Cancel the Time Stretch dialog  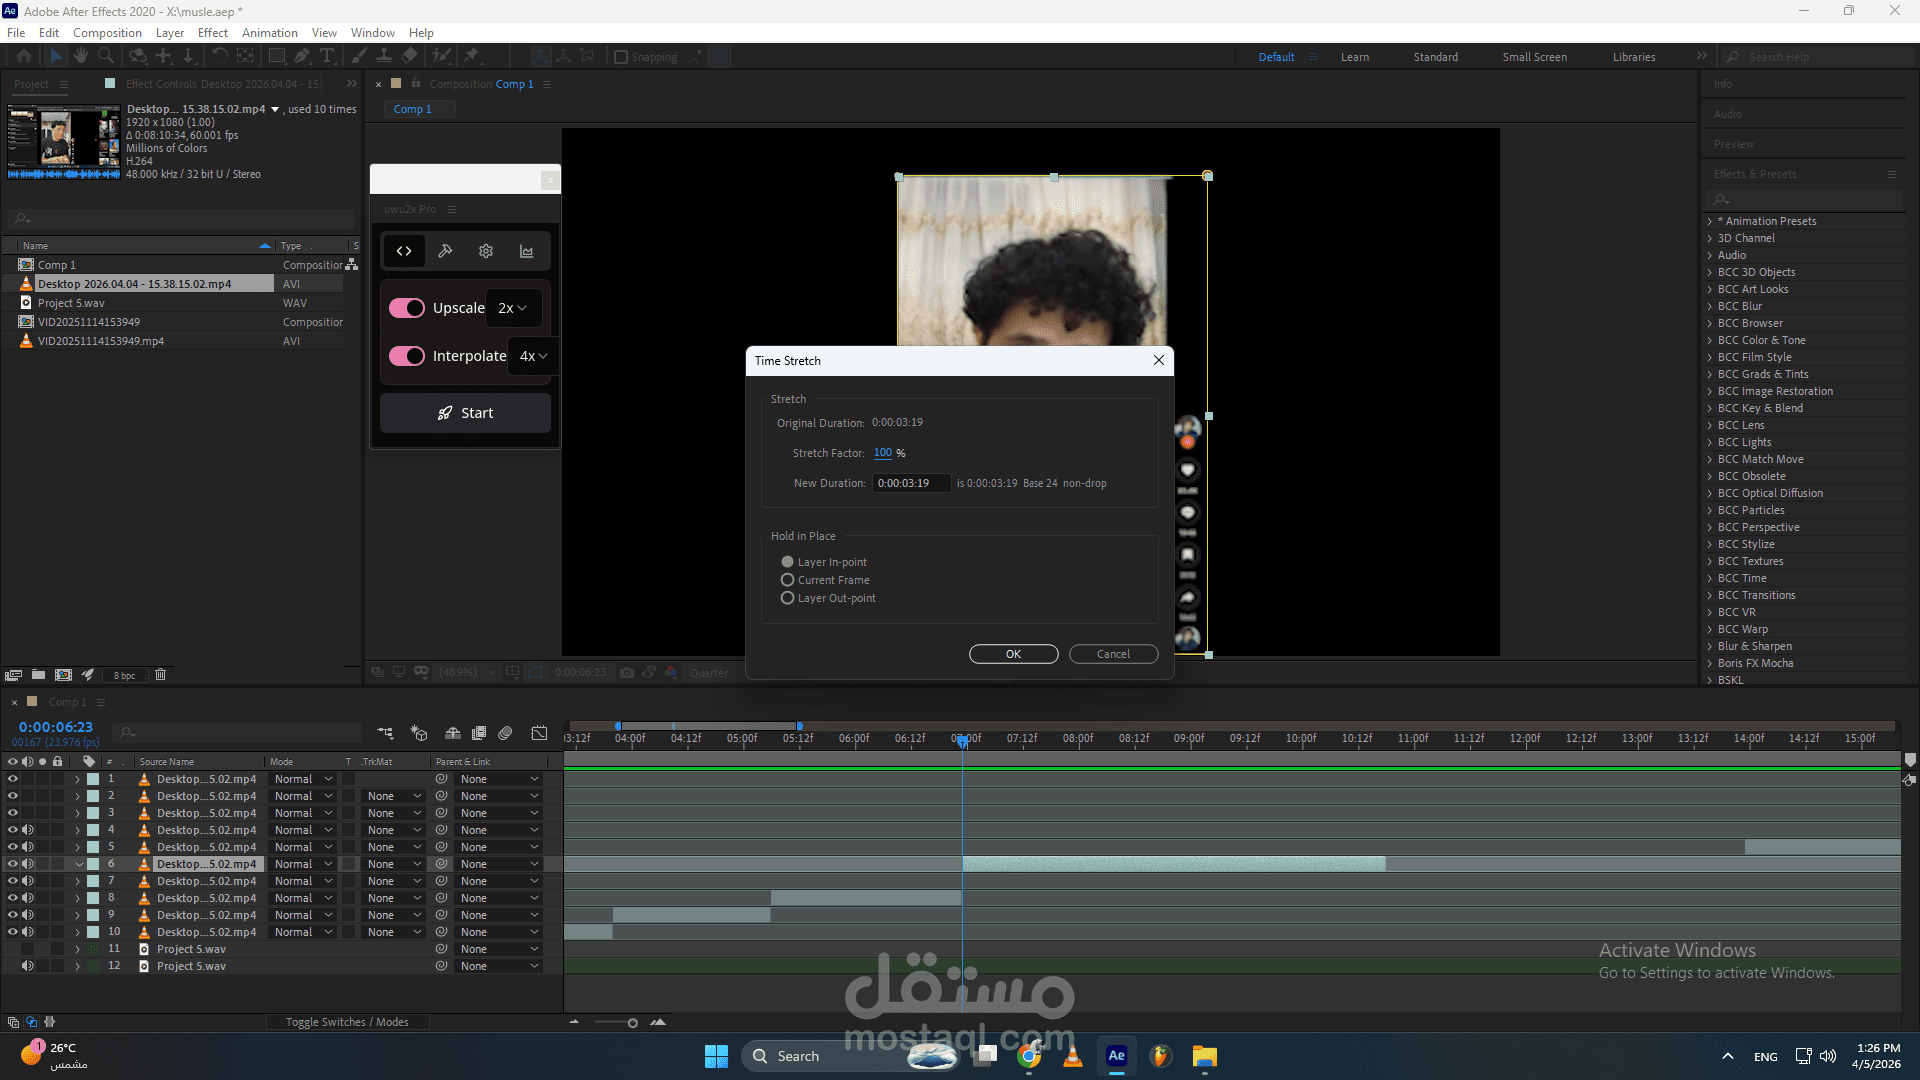click(x=1113, y=654)
